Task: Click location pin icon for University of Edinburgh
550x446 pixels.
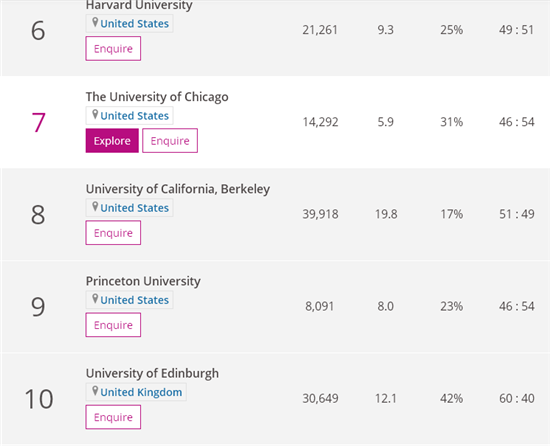Action: [95, 391]
